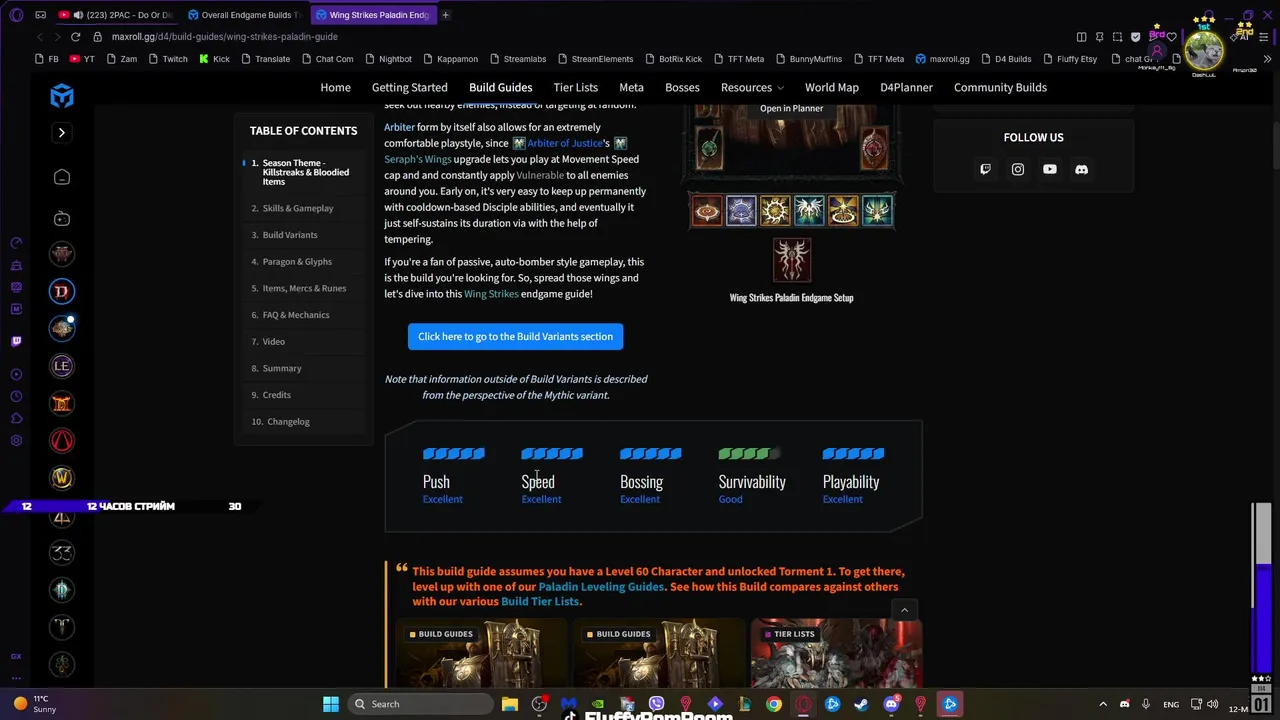Viewport: 1280px width, 720px height.
Task: Open the Nightbot bookmark
Action: [x=388, y=59]
